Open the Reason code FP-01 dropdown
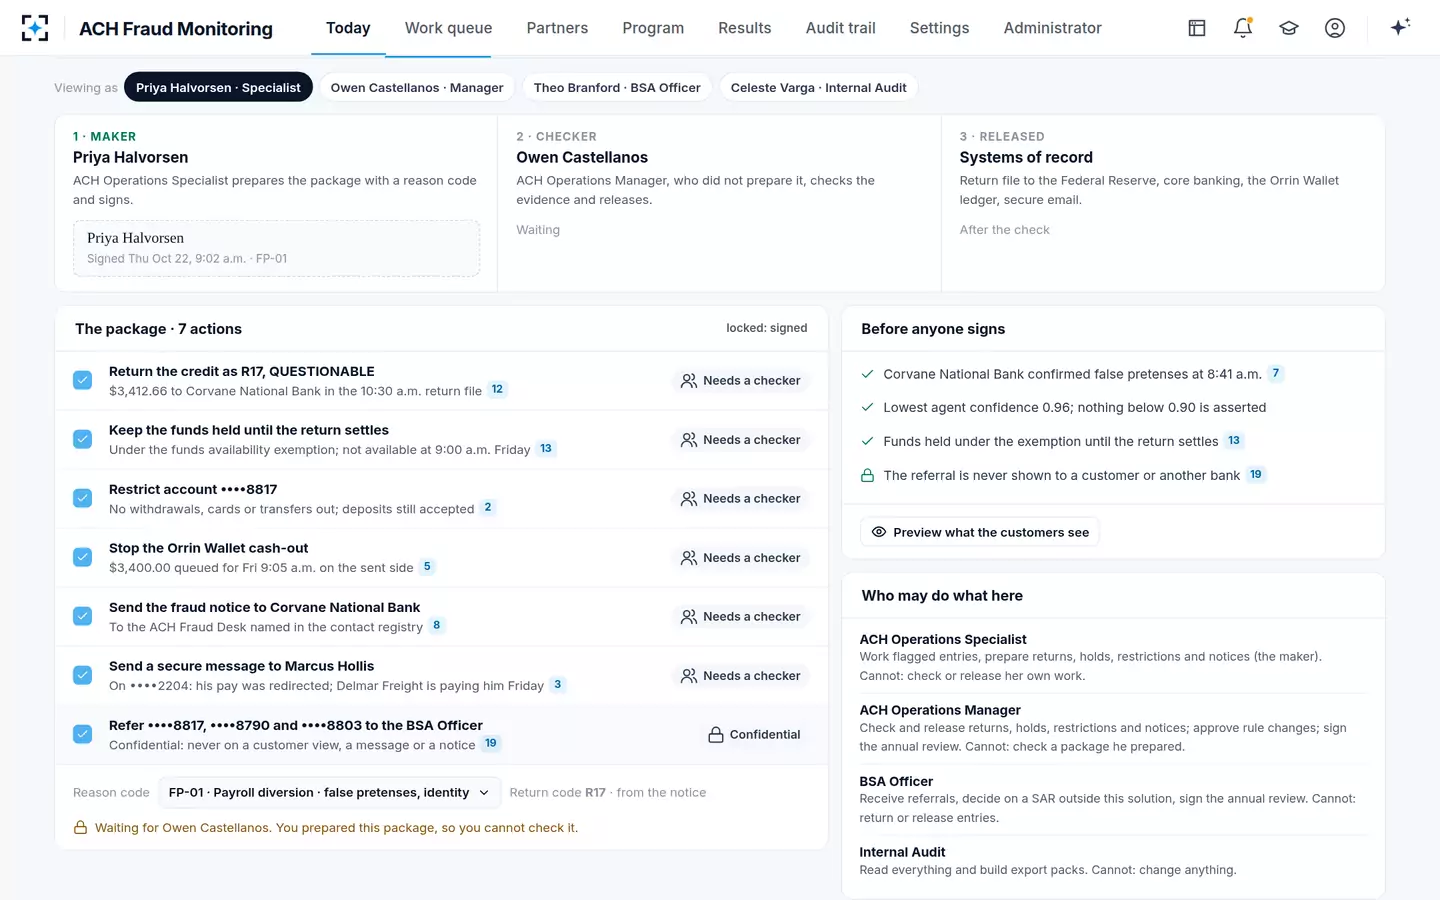 [329, 792]
